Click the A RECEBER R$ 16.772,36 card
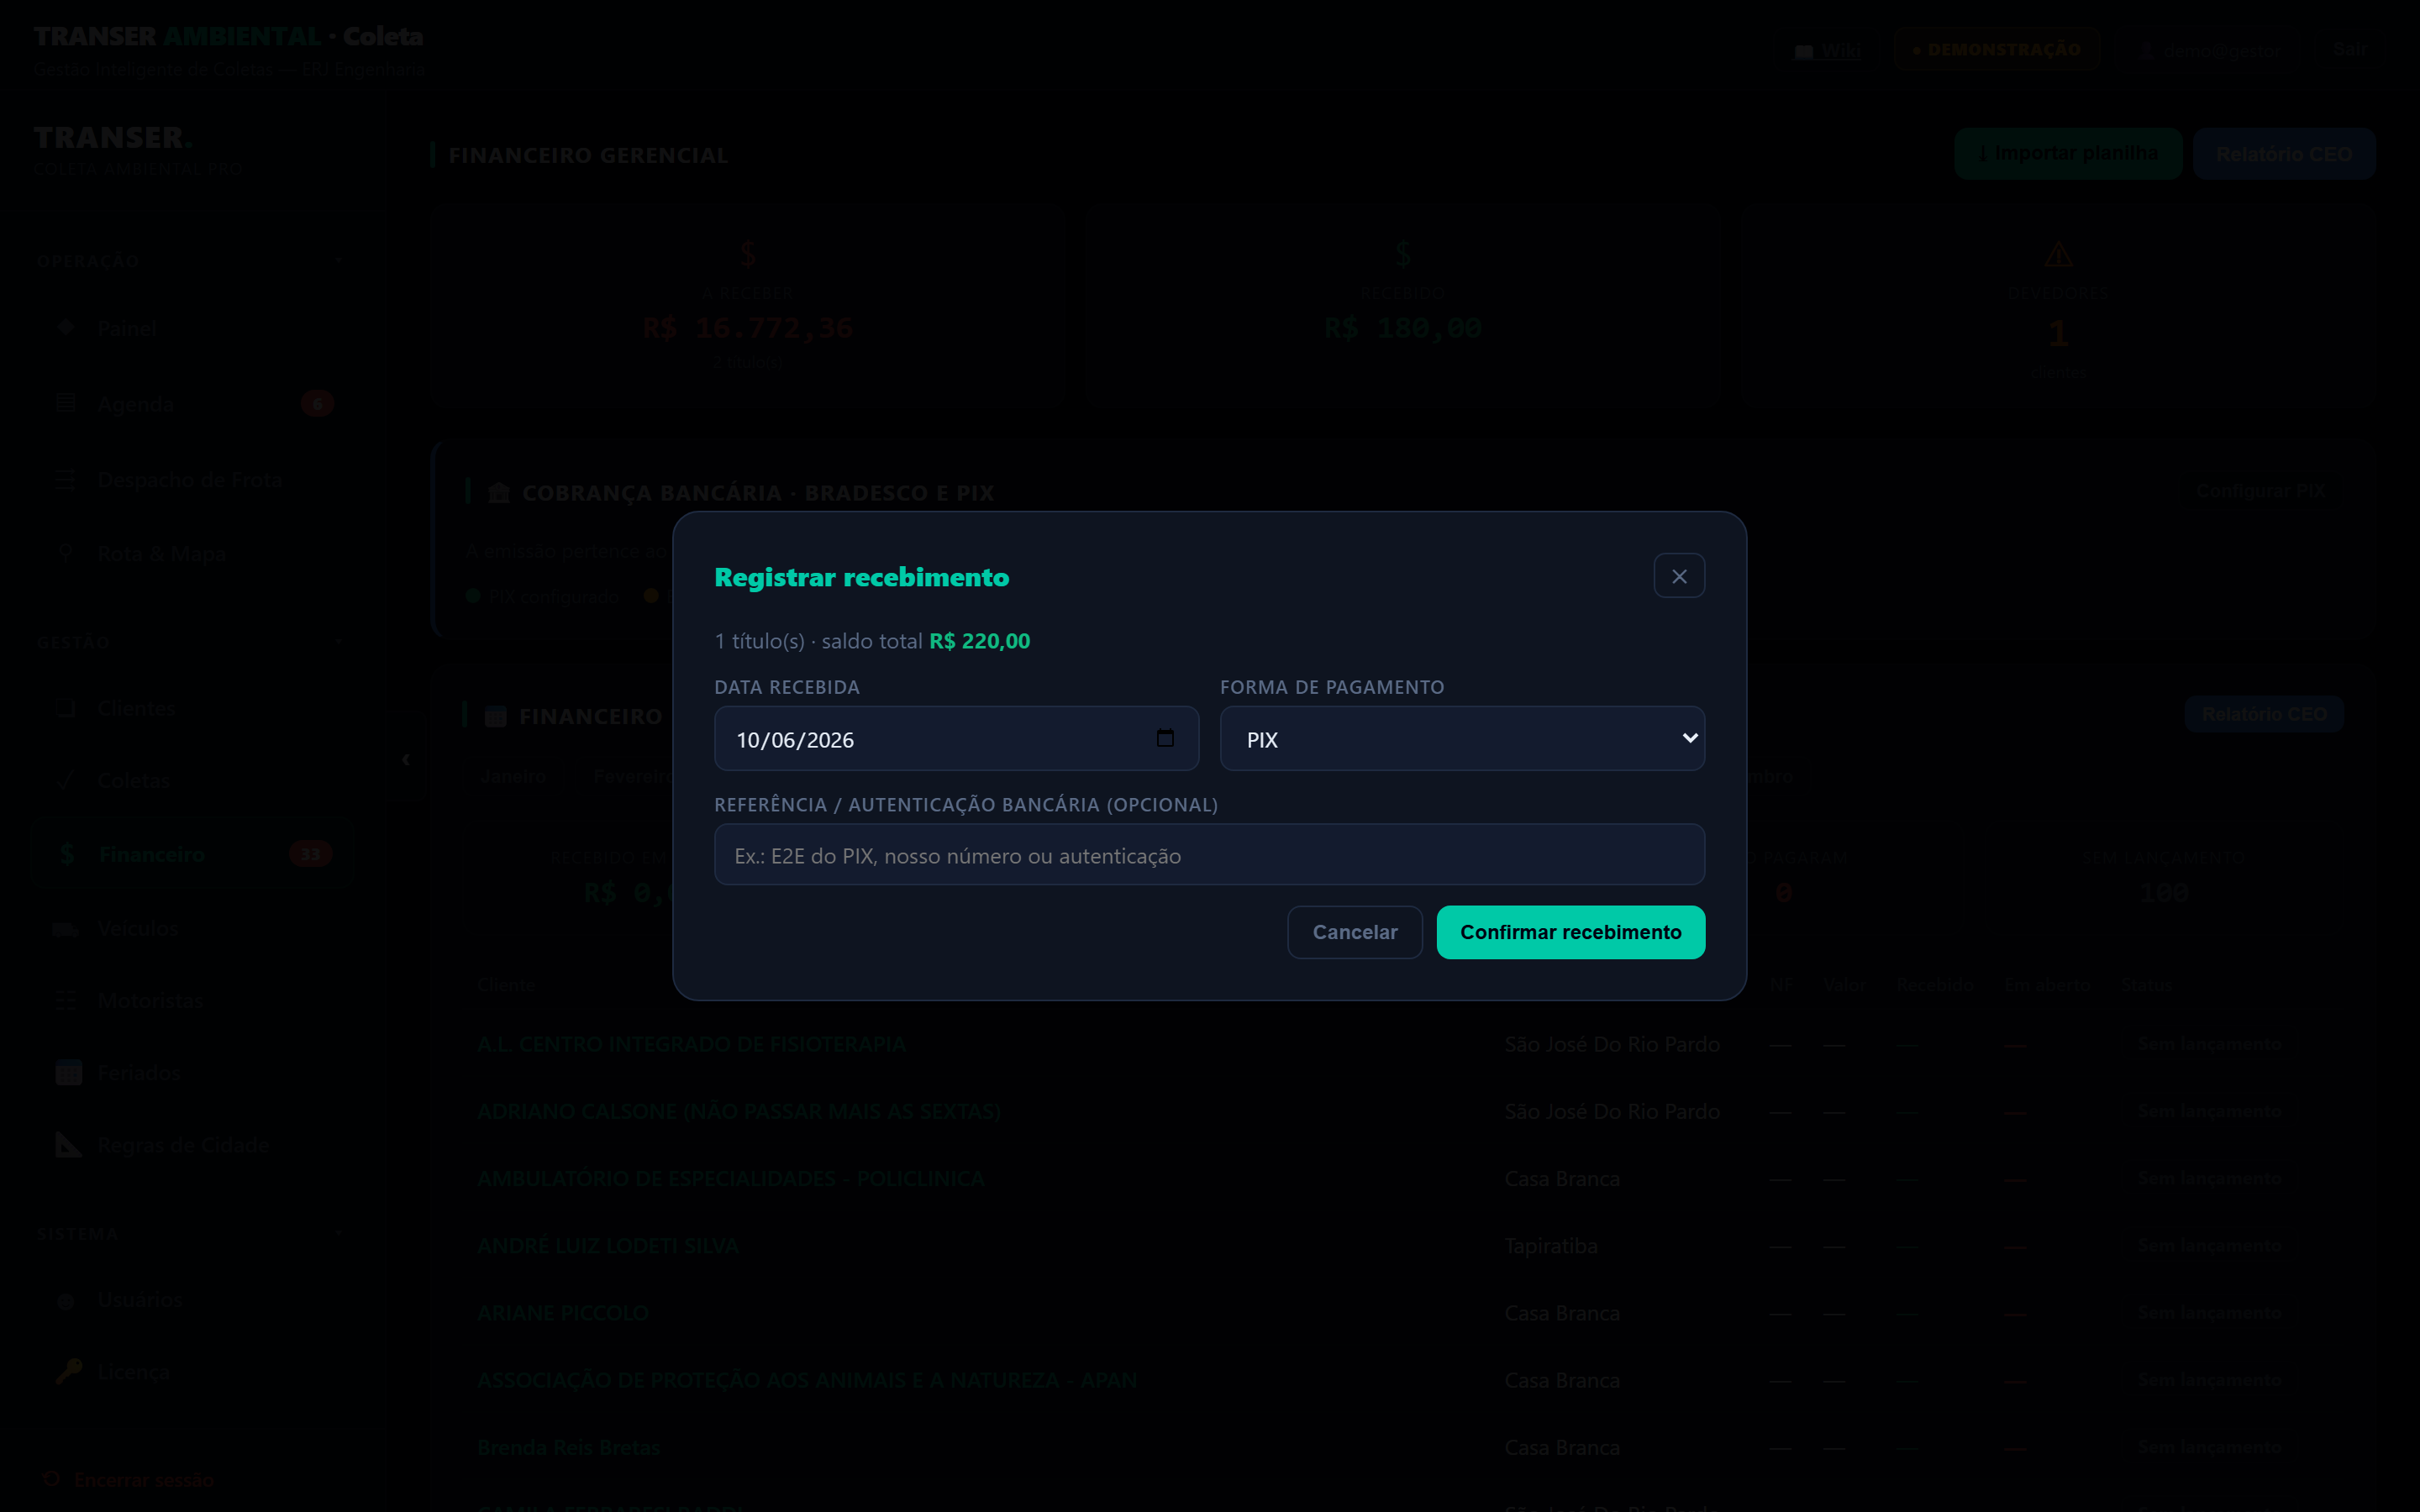Screen dimensions: 2420x1512 pyautogui.click(x=748, y=305)
